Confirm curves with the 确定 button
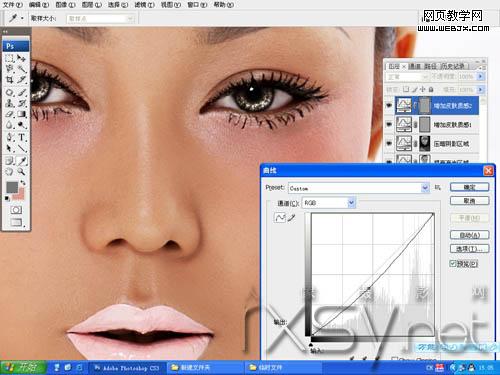This screenshot has width=500, height=375. pyautogui.click(x=469, y=187)
